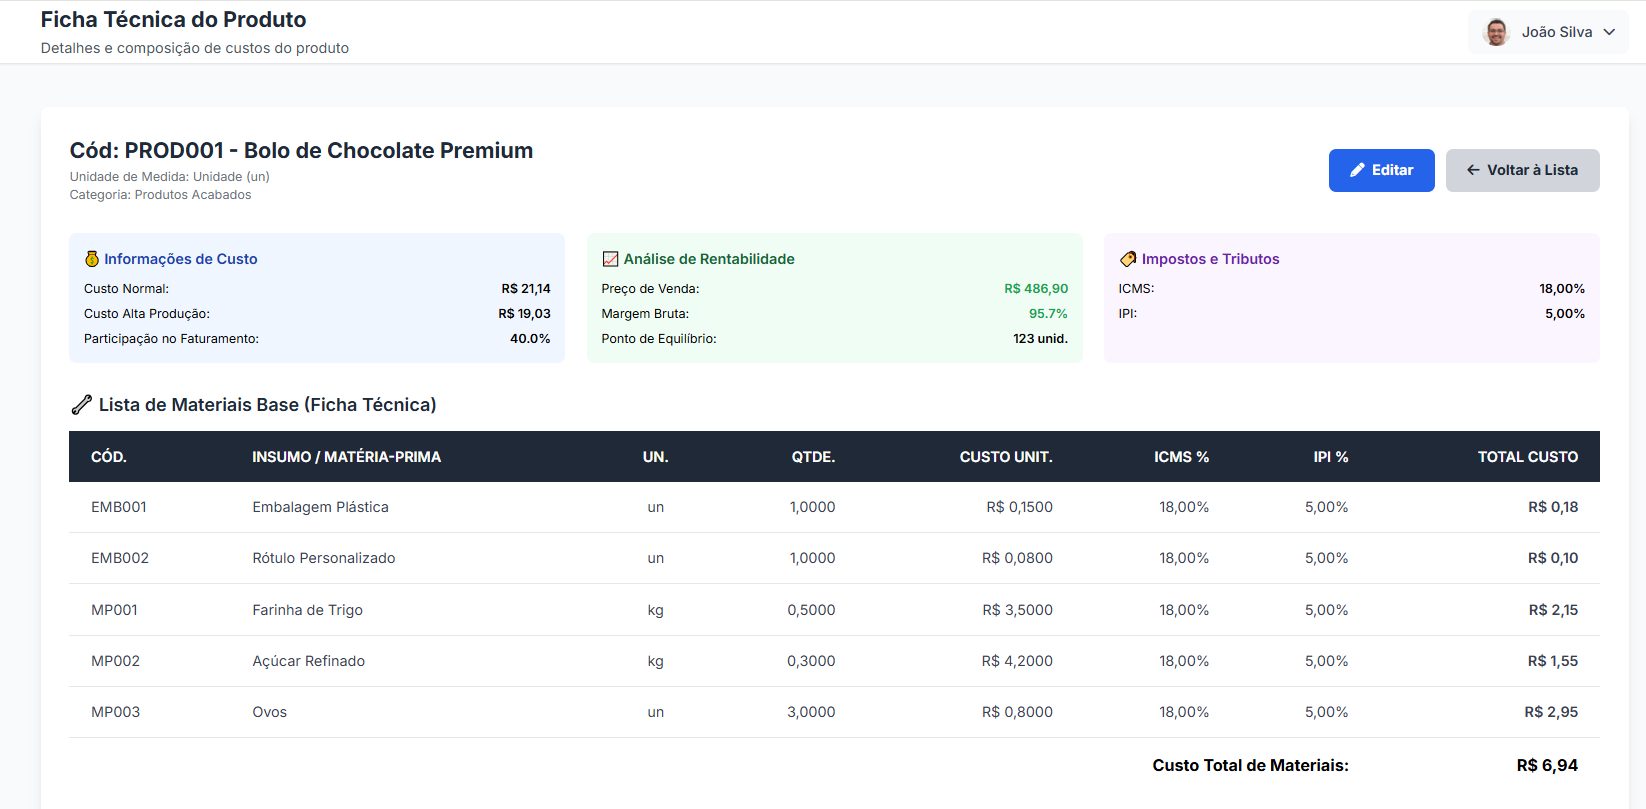The width and height of the screenshot is (1646, 809).
Task: Click the Ficha Técnica do Produto page title
Action: 173,20
